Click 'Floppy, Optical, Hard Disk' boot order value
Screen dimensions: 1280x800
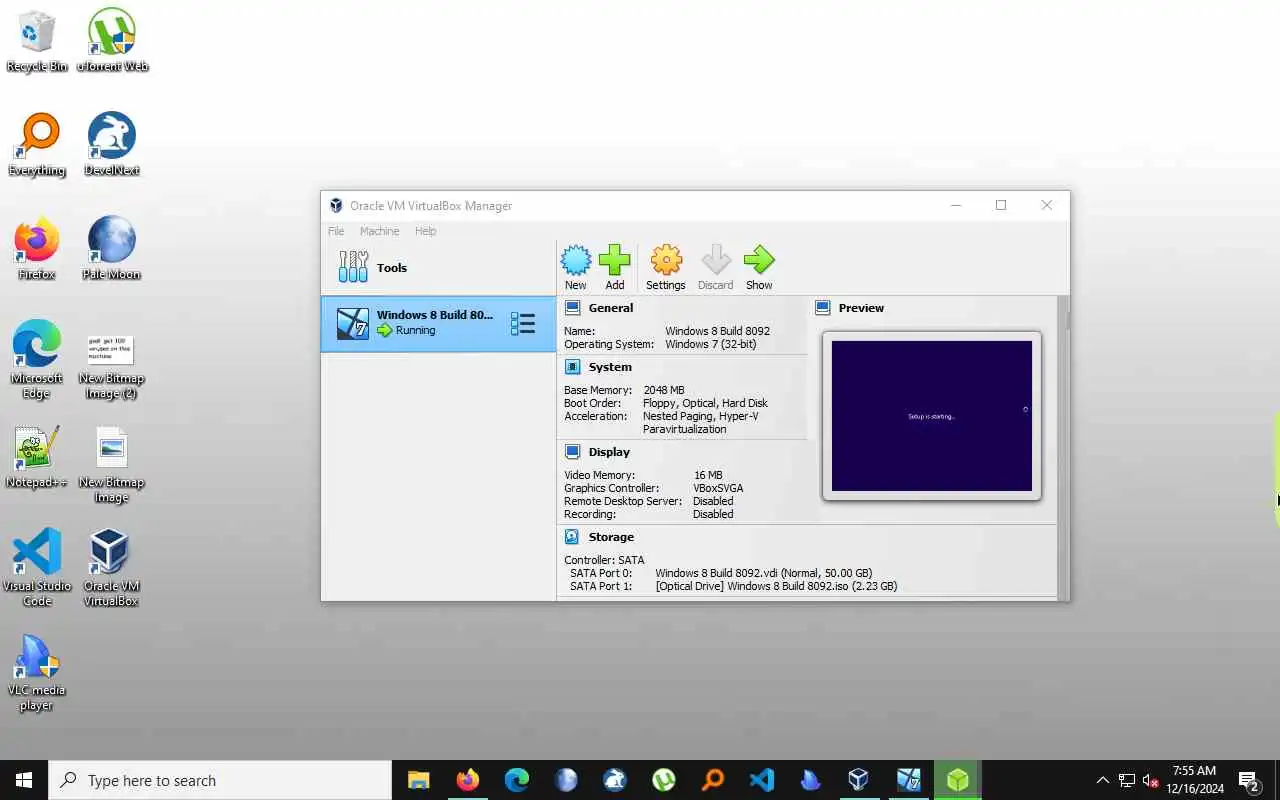705,403
